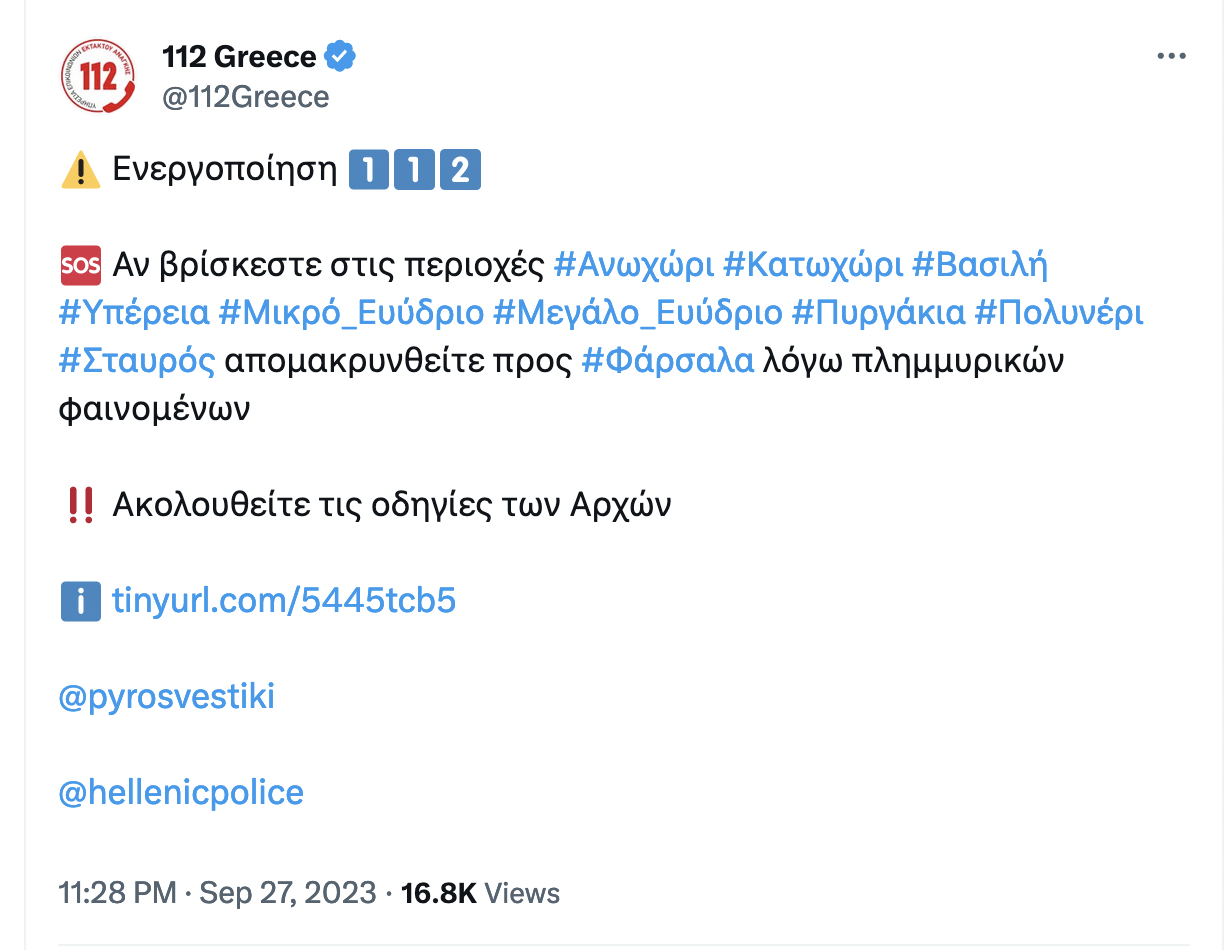The image size is (1224, 950).
Task: Click the @112Greece handle
Action: tap(246, 97)
